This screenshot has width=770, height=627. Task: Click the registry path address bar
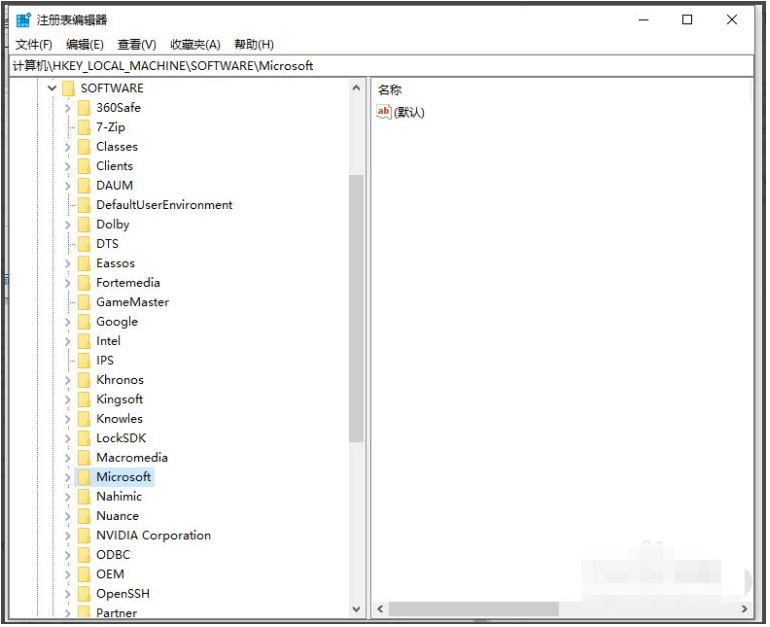380,66
